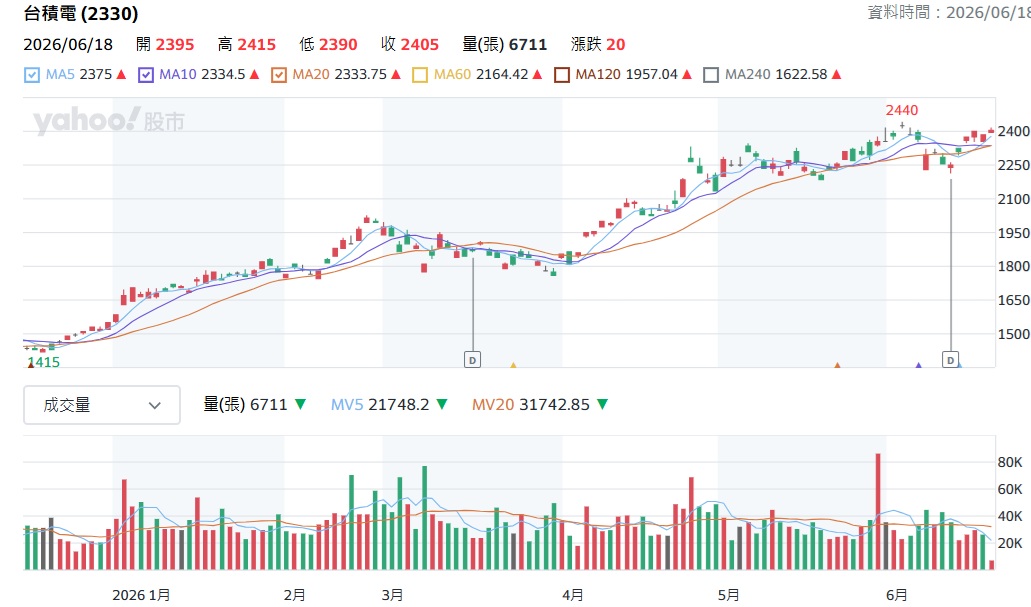Click the D dividend marker in June

click(950, 360)
